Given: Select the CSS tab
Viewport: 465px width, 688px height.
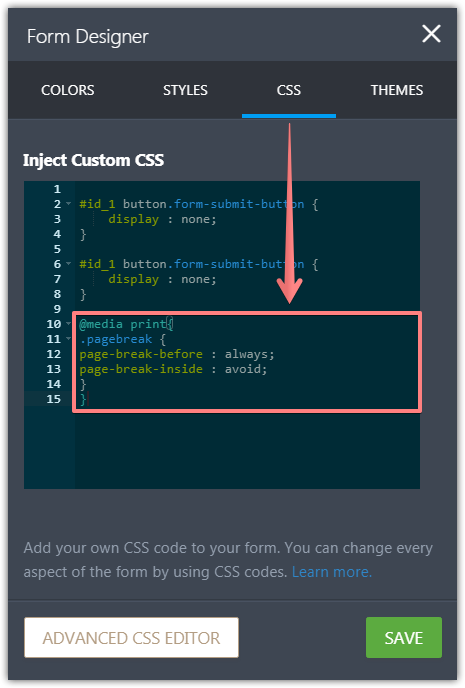Looking at the screenshot, I should click(289, 90).
